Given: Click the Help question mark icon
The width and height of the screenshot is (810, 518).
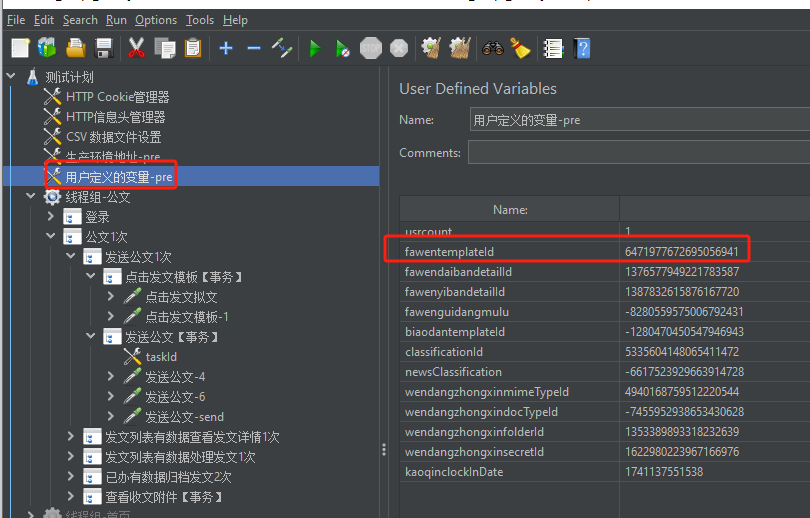Looking at the screenshot, I should tap(582, 49).
